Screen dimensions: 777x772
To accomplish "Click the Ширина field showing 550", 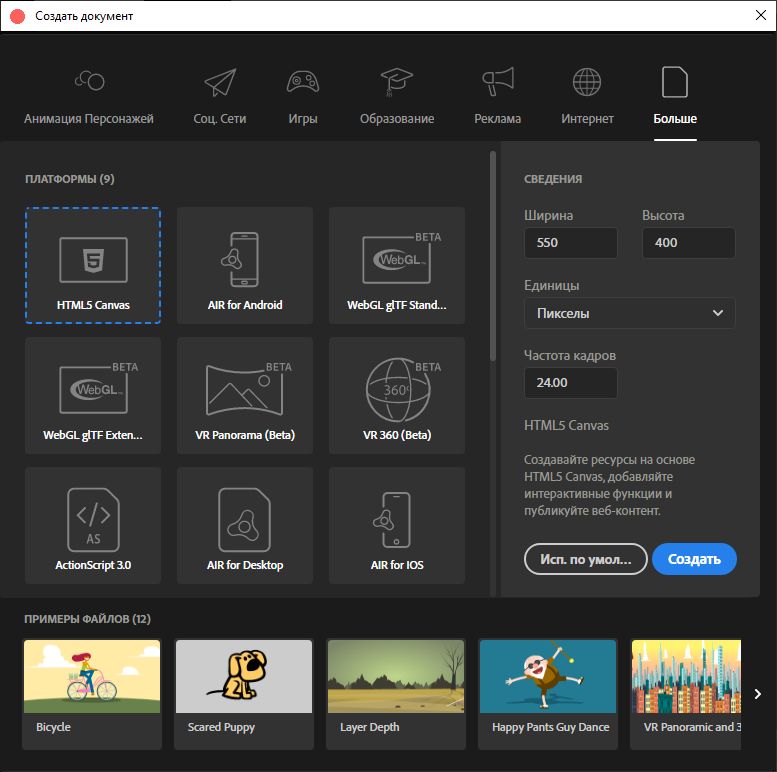I will [x=570, y=243].
